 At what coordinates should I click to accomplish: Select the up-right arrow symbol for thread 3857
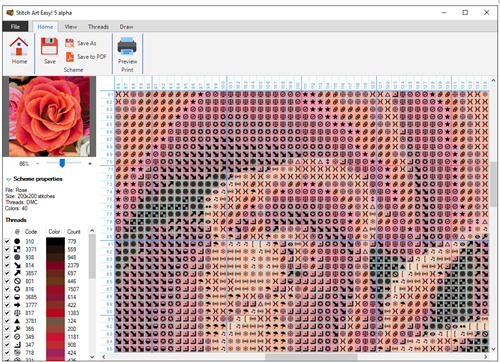coord(17,273)
